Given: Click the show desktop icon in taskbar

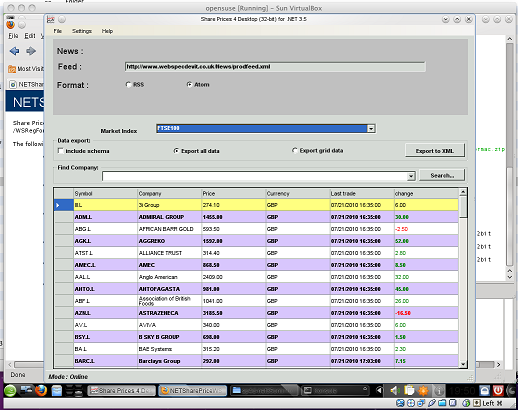Looking at the screenshot, I should pyautogui.click(x=26, y=390).
